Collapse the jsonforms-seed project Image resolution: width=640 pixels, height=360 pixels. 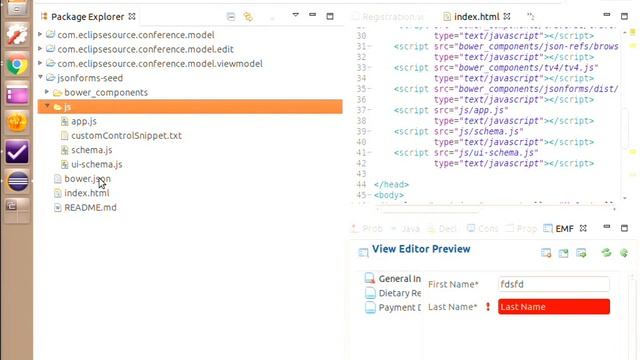click(40, 77)
